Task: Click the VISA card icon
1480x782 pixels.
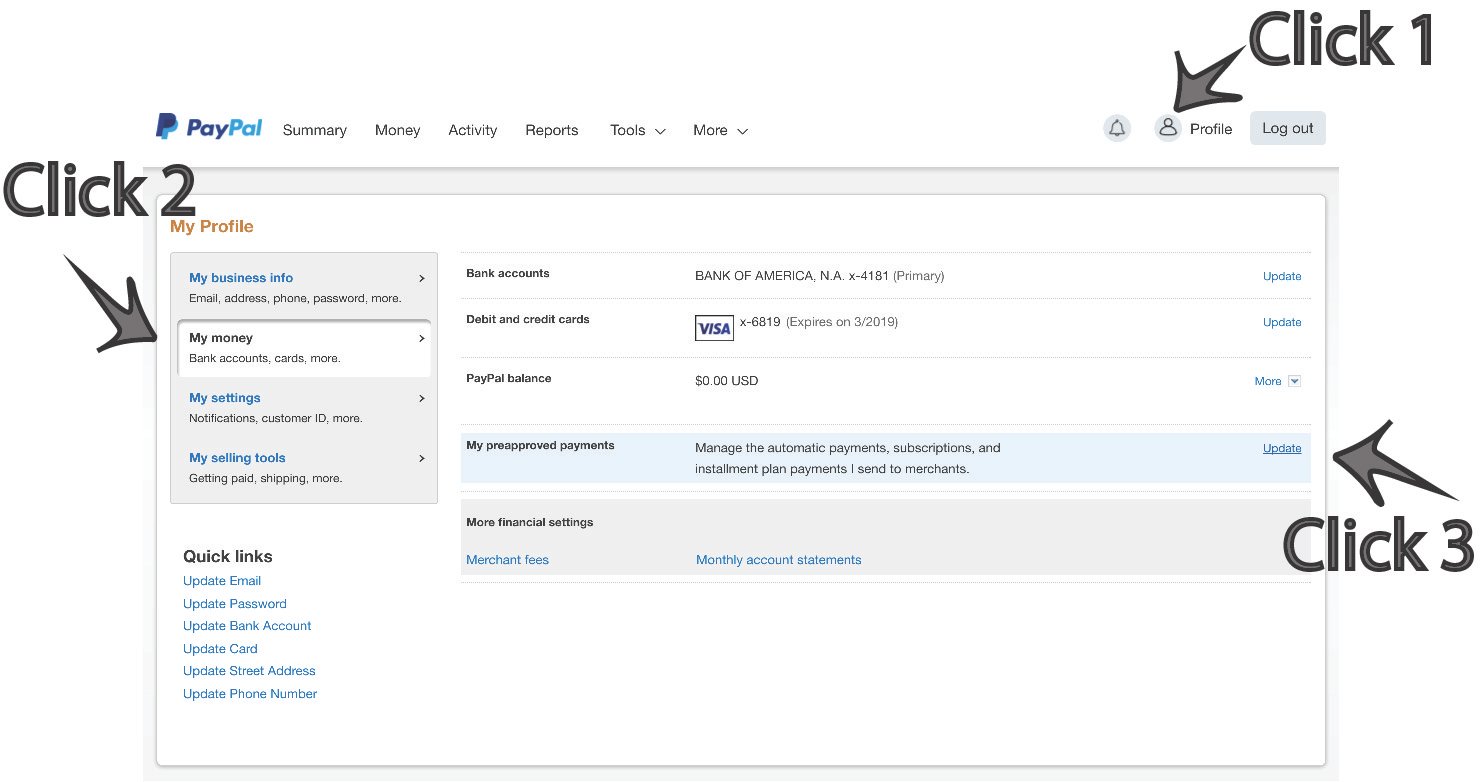Action: coord(714,328)
